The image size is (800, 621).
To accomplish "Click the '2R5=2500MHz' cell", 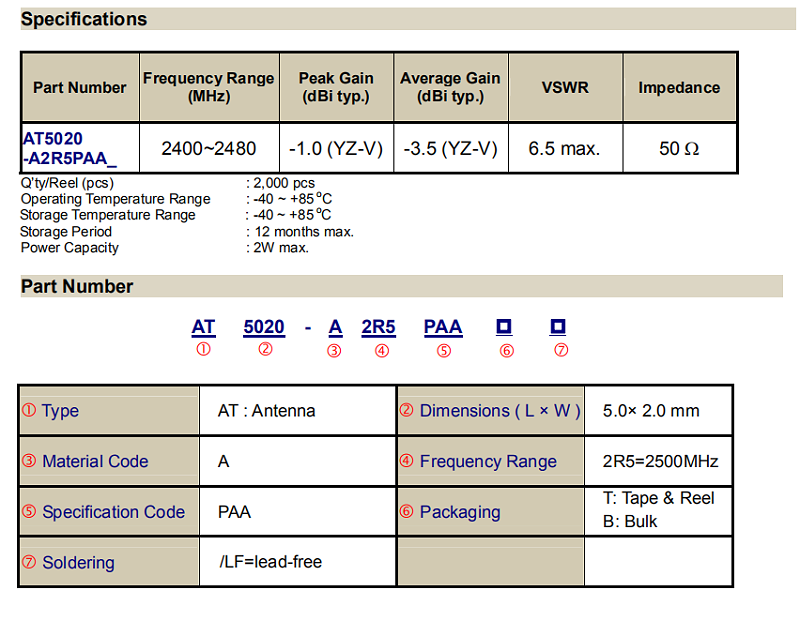I will (x=658, y=461).
